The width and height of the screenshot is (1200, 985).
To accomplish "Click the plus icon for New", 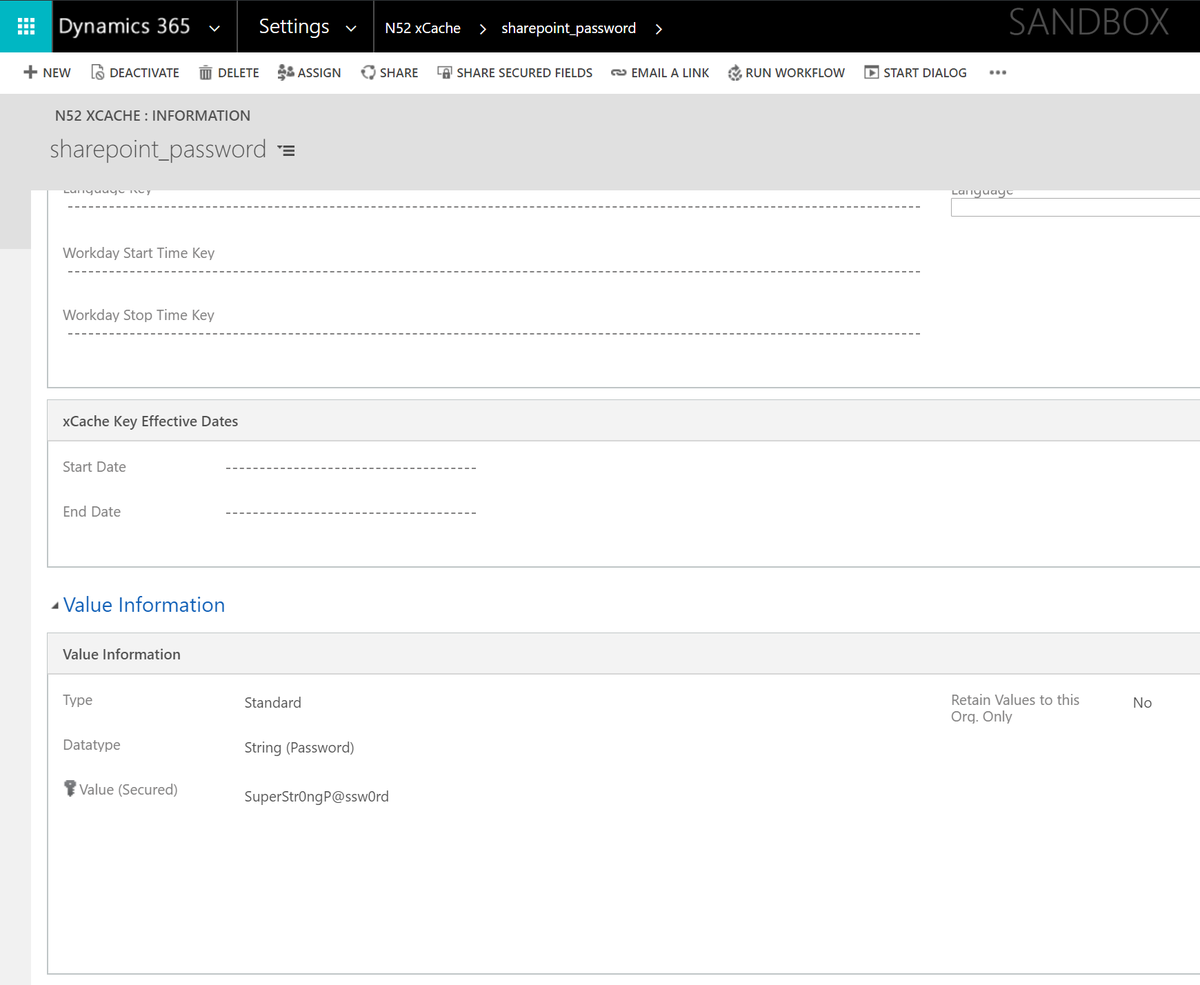I will point(30,72).
